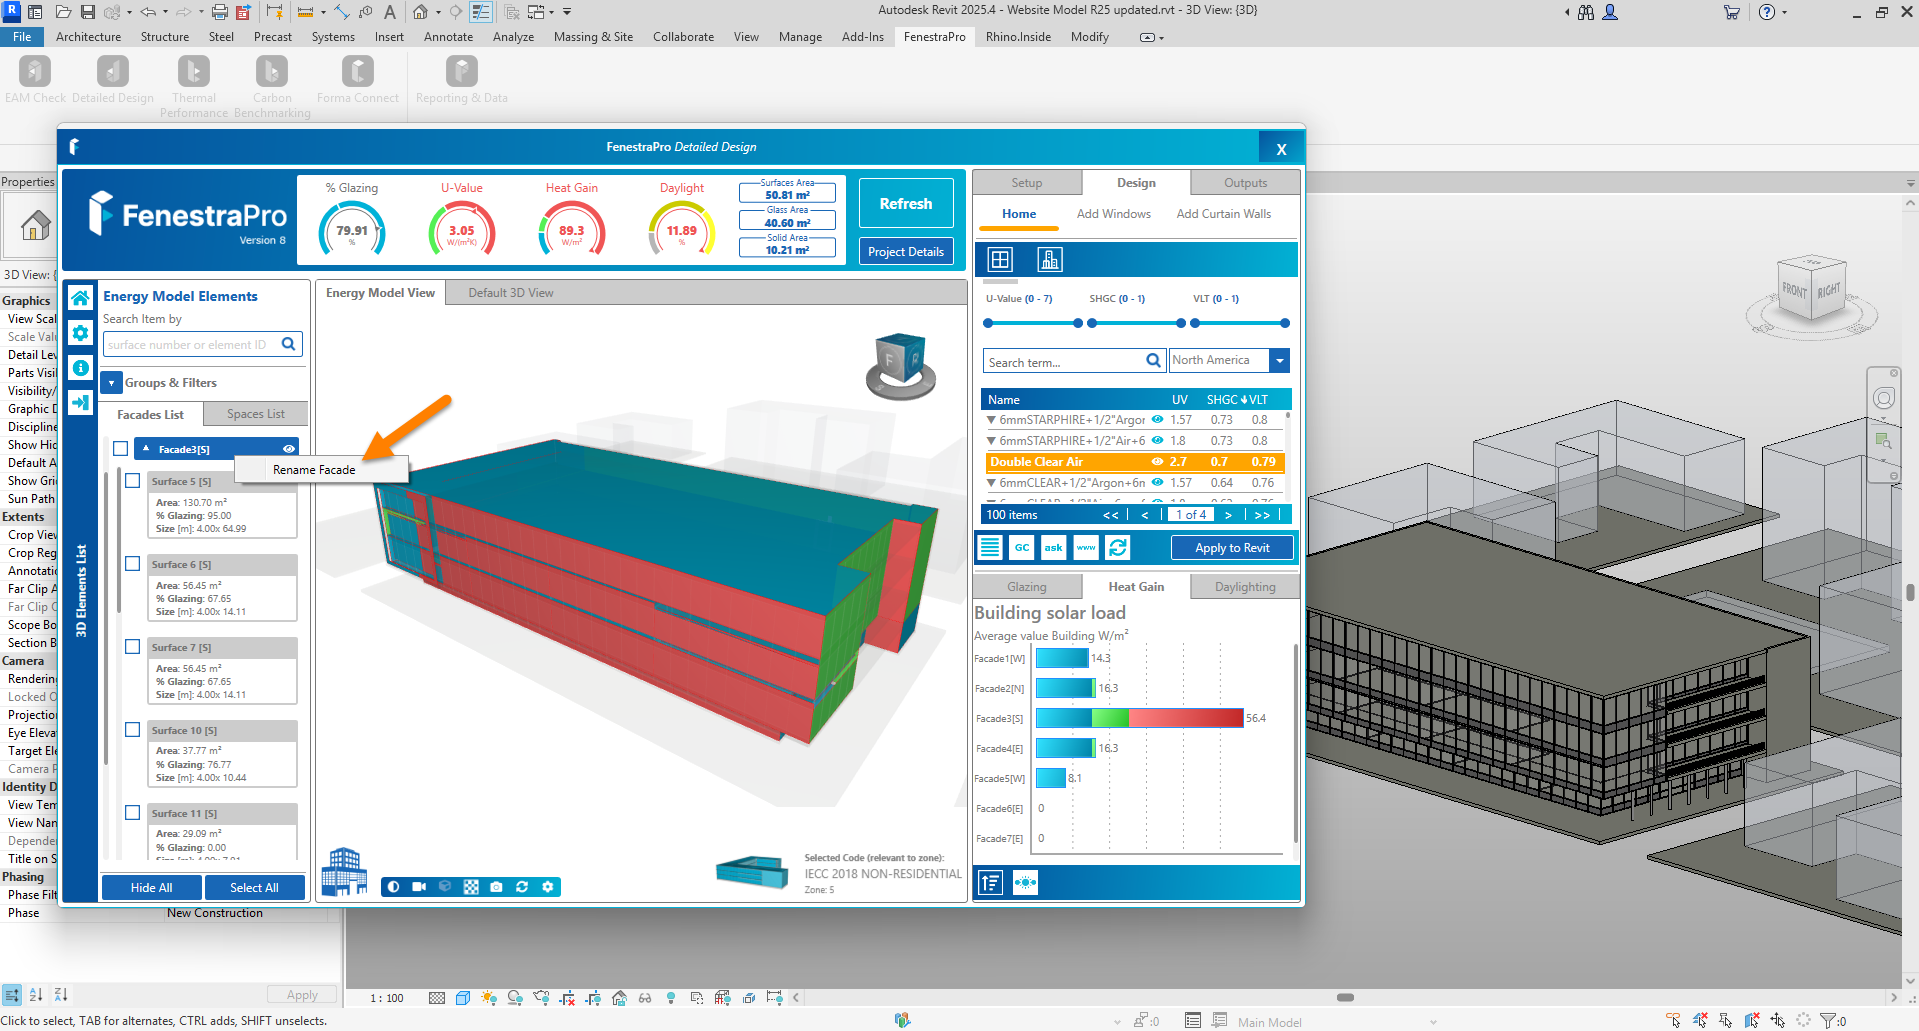Click the video camera icon in viewer toolbar
The height and width of the screenshot is (1031, 1919).
[419, 887]
